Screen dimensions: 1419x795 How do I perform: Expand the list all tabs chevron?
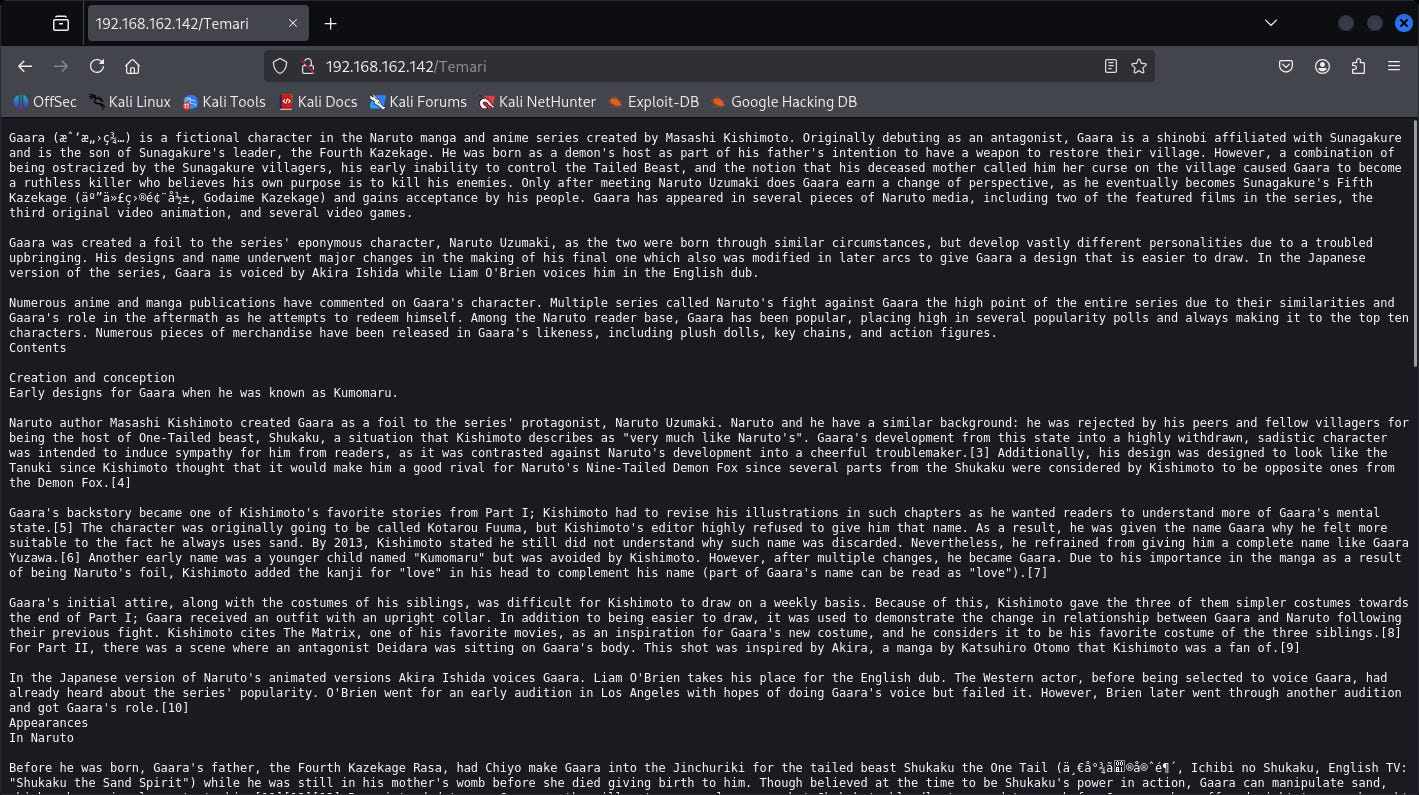(1270, 23)
